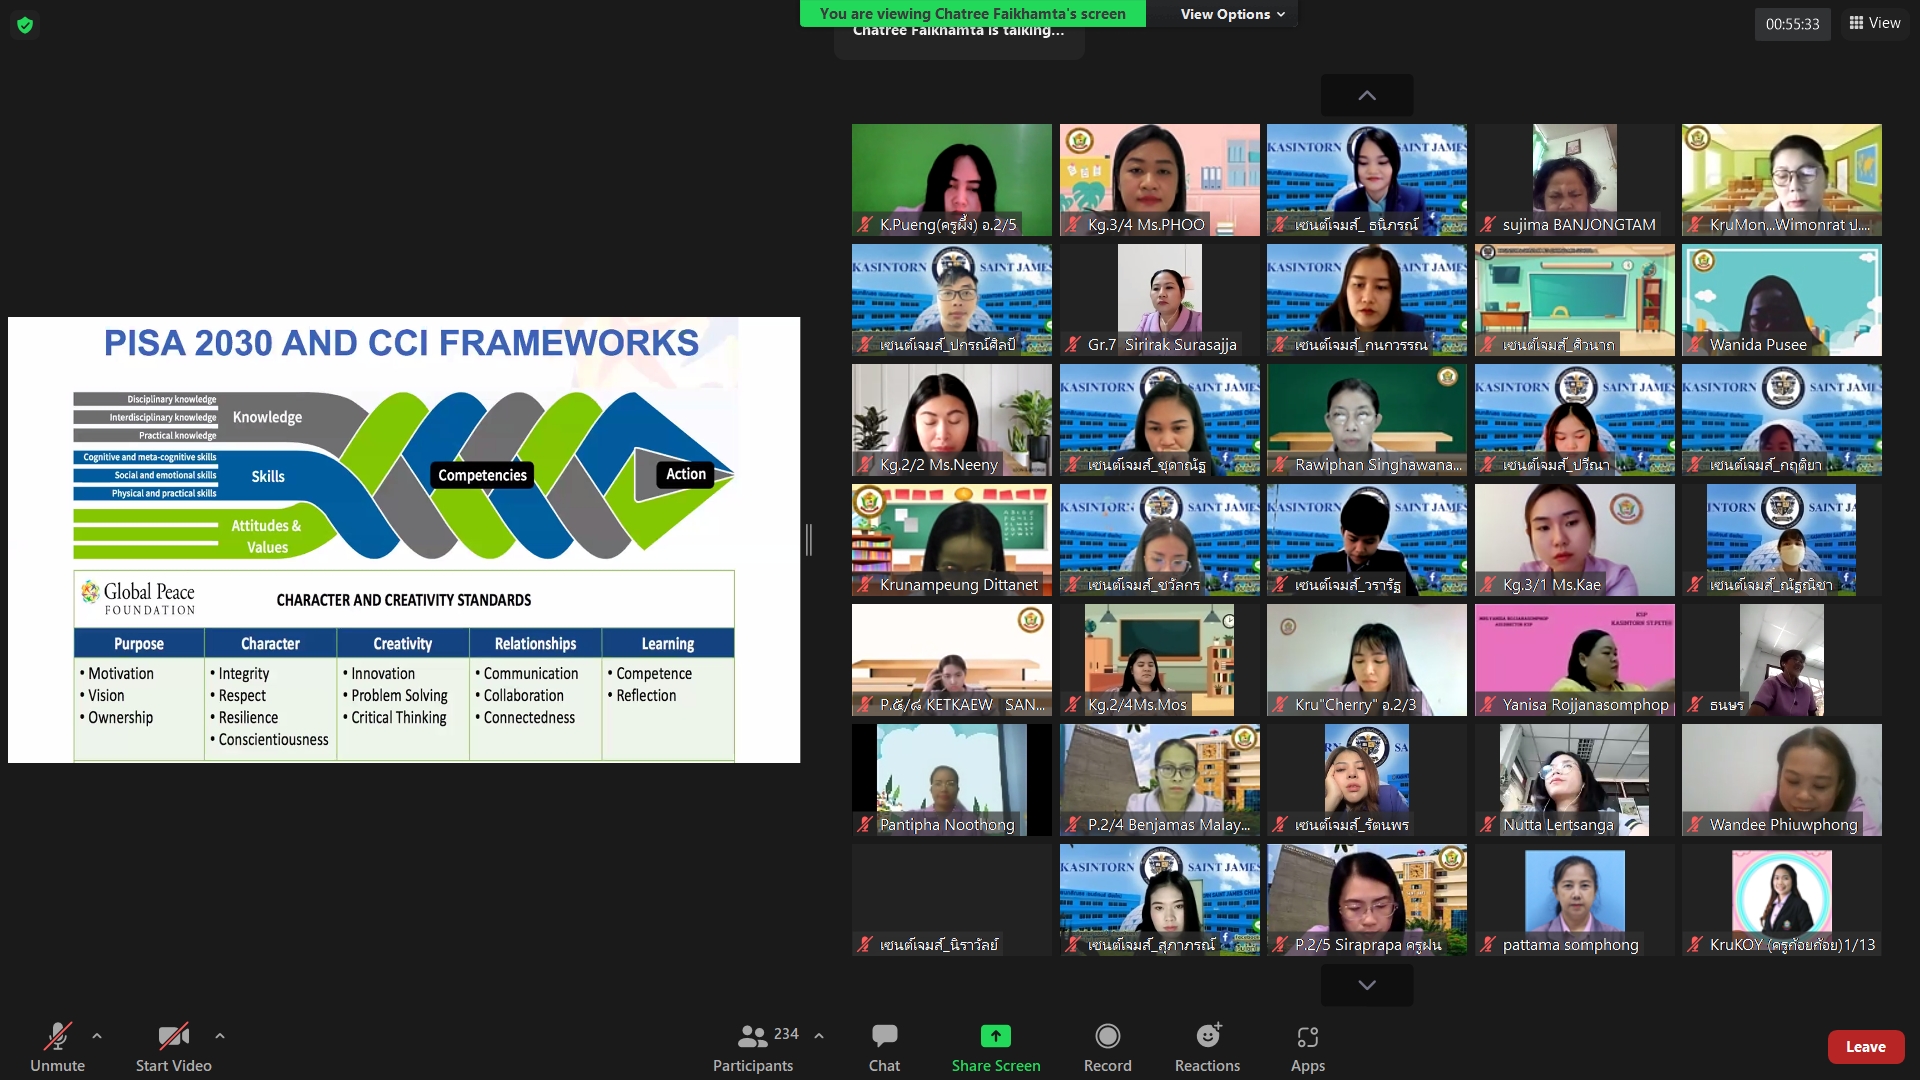Expand audio options arrow beside Unmute
Viewport: 1920px width, 1080px height.
[97, 1036]
